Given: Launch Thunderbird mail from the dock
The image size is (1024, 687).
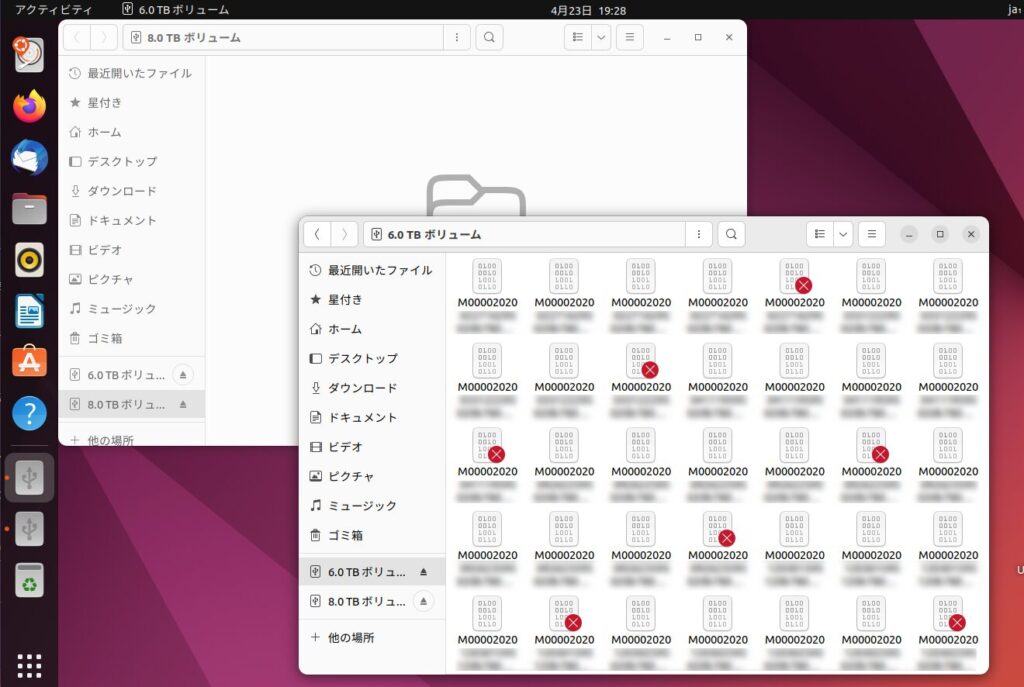Looking at the screenshot, I should (29, 158).
